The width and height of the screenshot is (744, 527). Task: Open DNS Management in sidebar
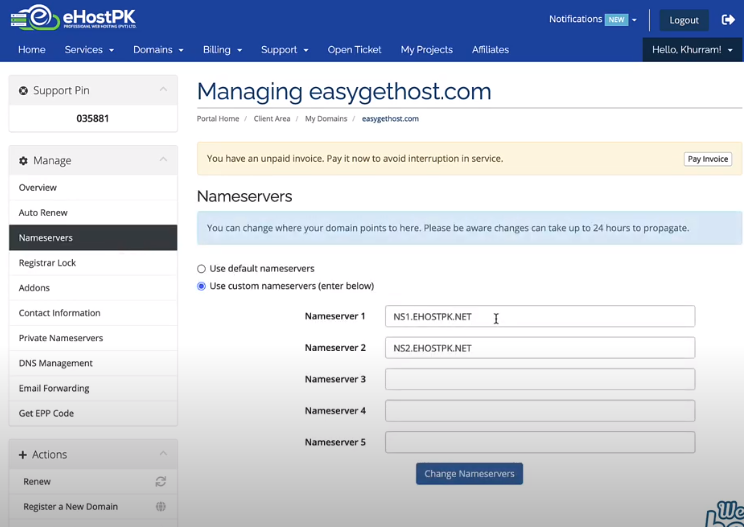tap(93, 363)
